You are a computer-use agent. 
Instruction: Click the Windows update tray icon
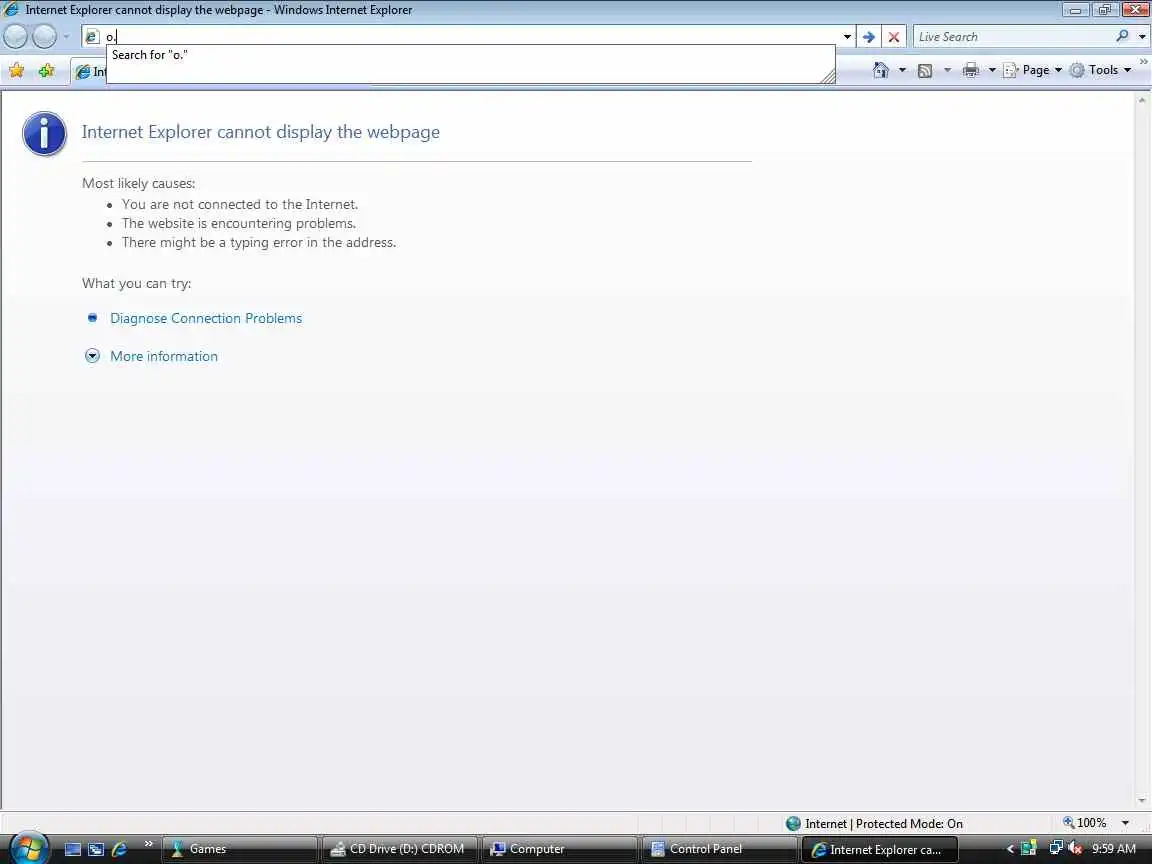[1029, 849]
